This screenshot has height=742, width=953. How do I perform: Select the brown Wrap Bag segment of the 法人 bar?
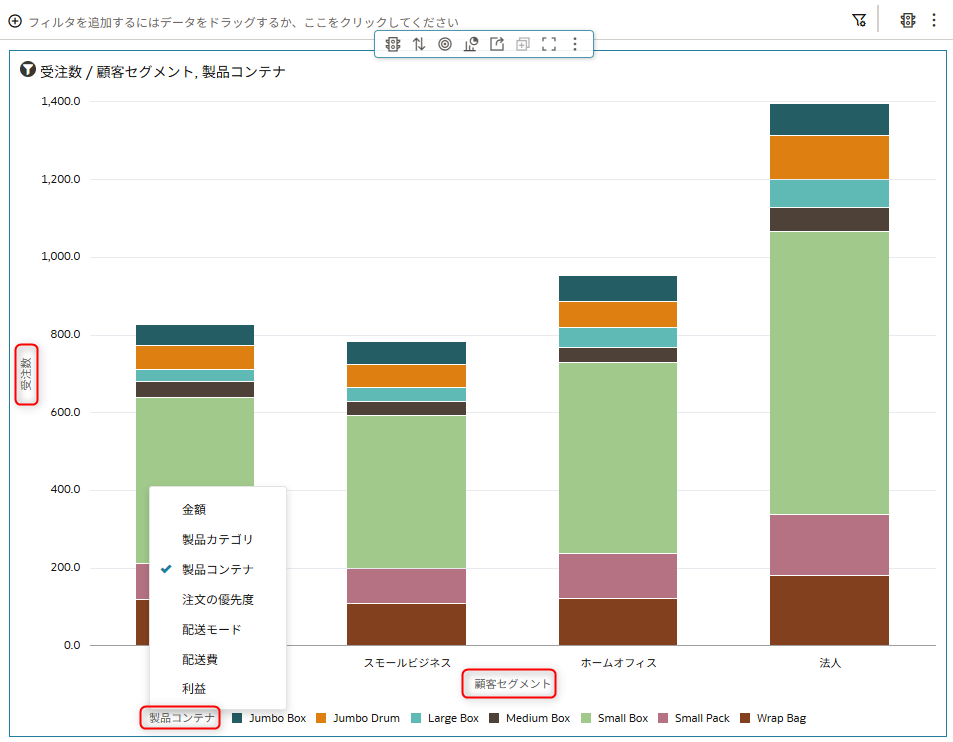click(x=829, y=611)
